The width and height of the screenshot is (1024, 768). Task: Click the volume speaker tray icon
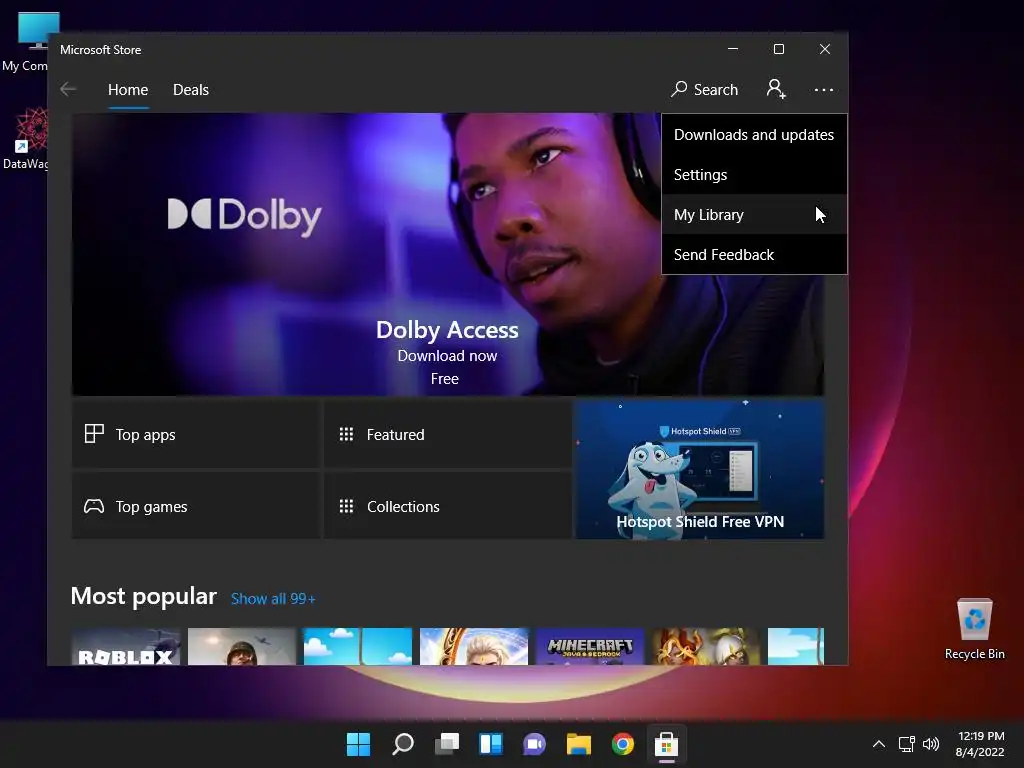[931, 744]
